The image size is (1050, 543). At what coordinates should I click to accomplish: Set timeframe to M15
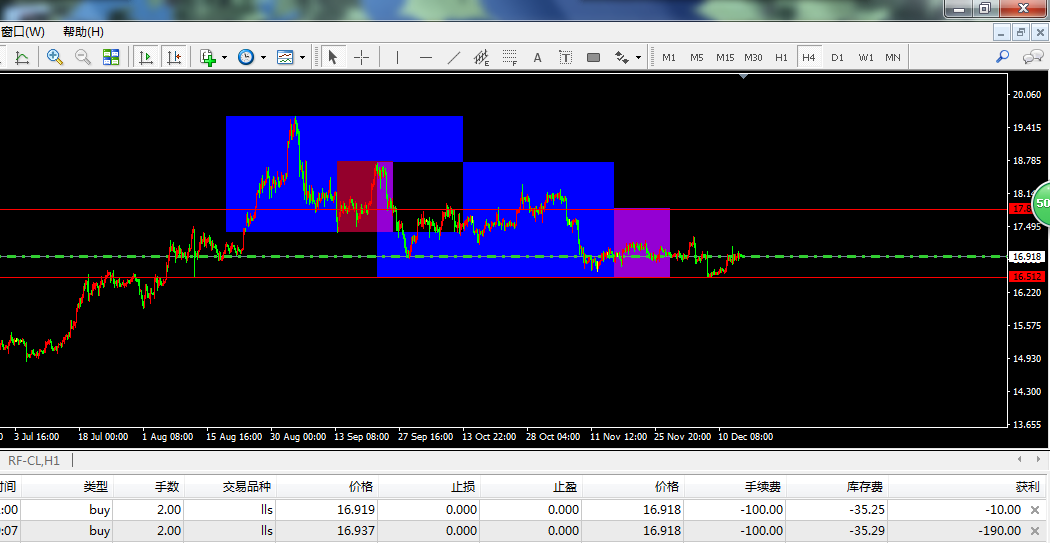(x=725, y=57)
